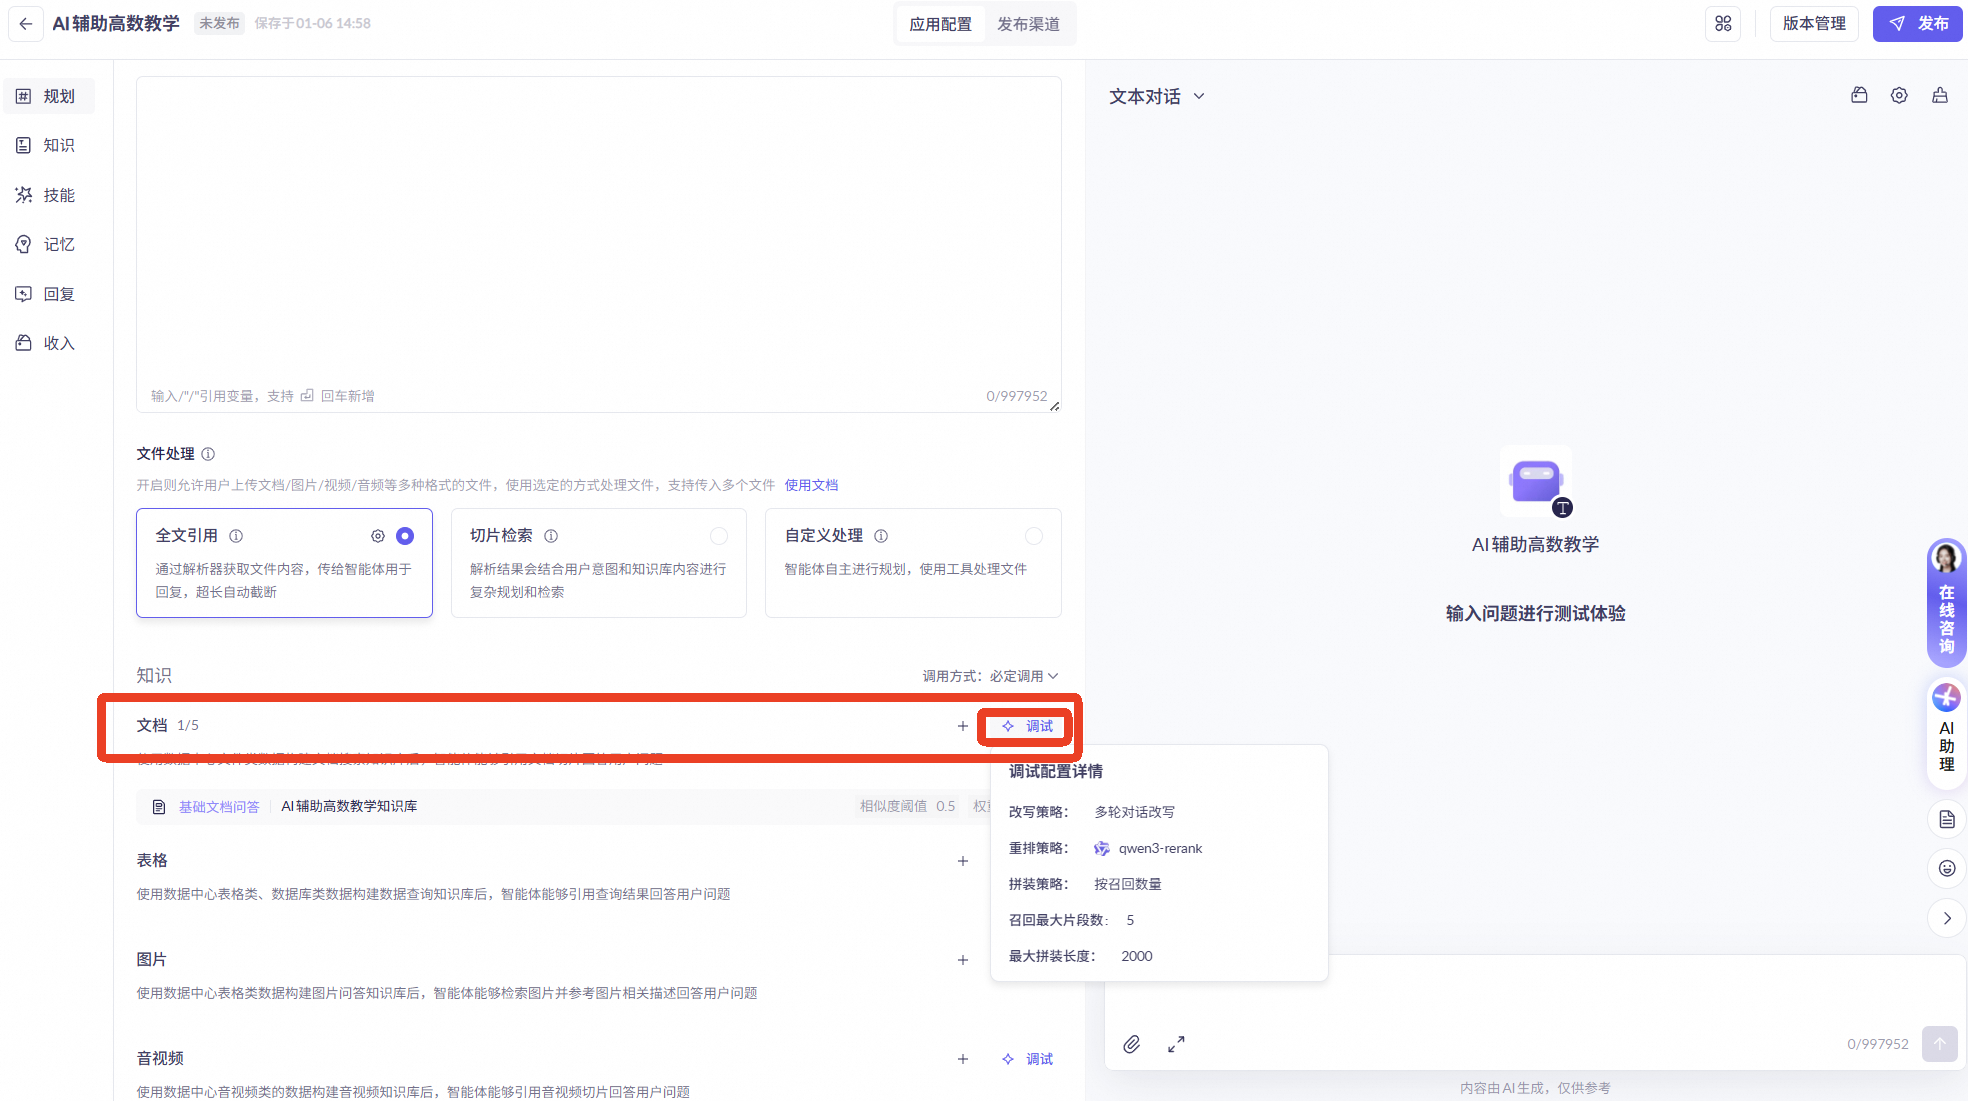Open the 调用方式 必定调用 dropdown

(x=1023, y=676)
